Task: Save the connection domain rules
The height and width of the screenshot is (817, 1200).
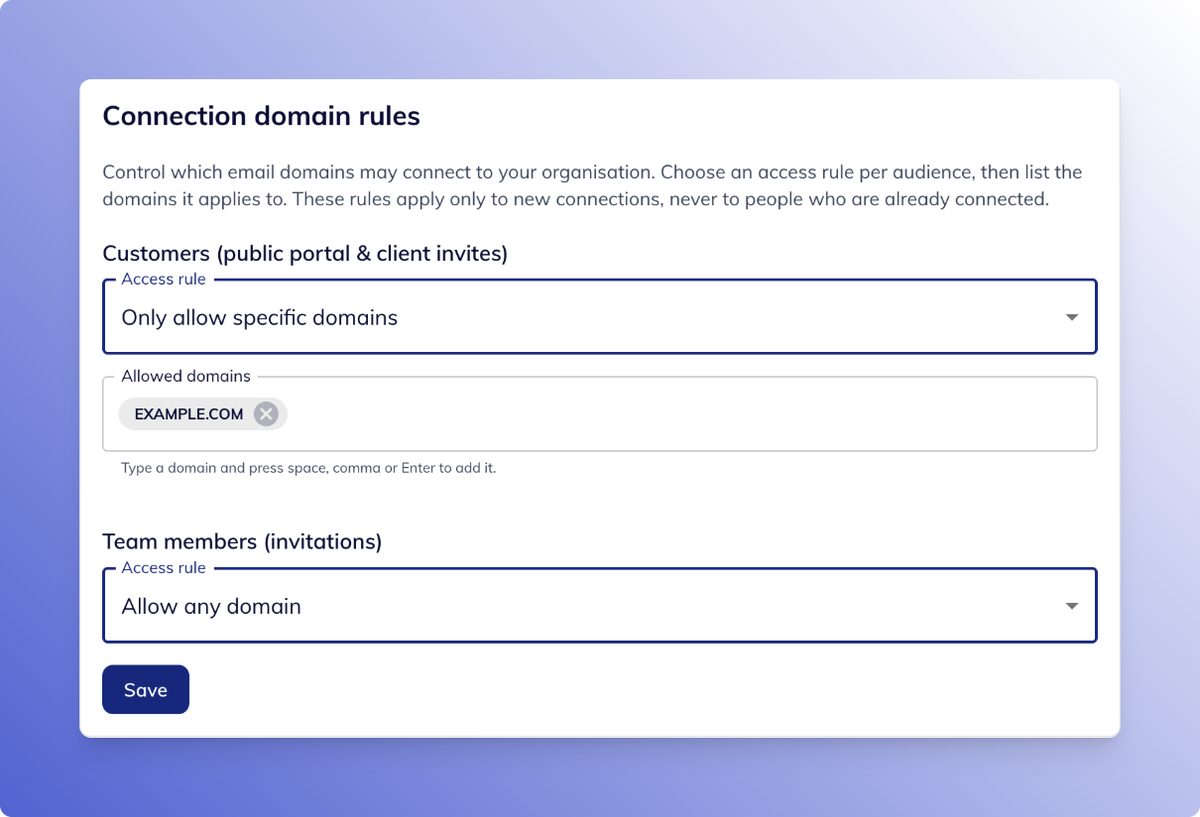Action: coord(145,690)
